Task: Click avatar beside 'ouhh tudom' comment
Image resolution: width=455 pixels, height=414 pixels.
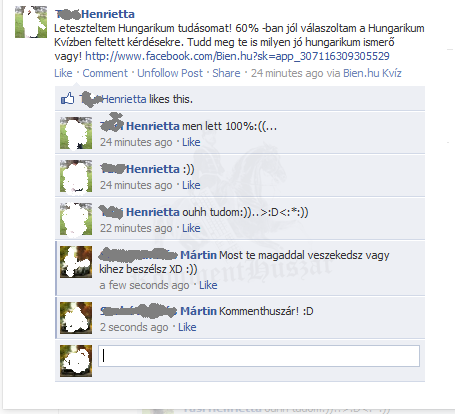Action: [76, 219]
